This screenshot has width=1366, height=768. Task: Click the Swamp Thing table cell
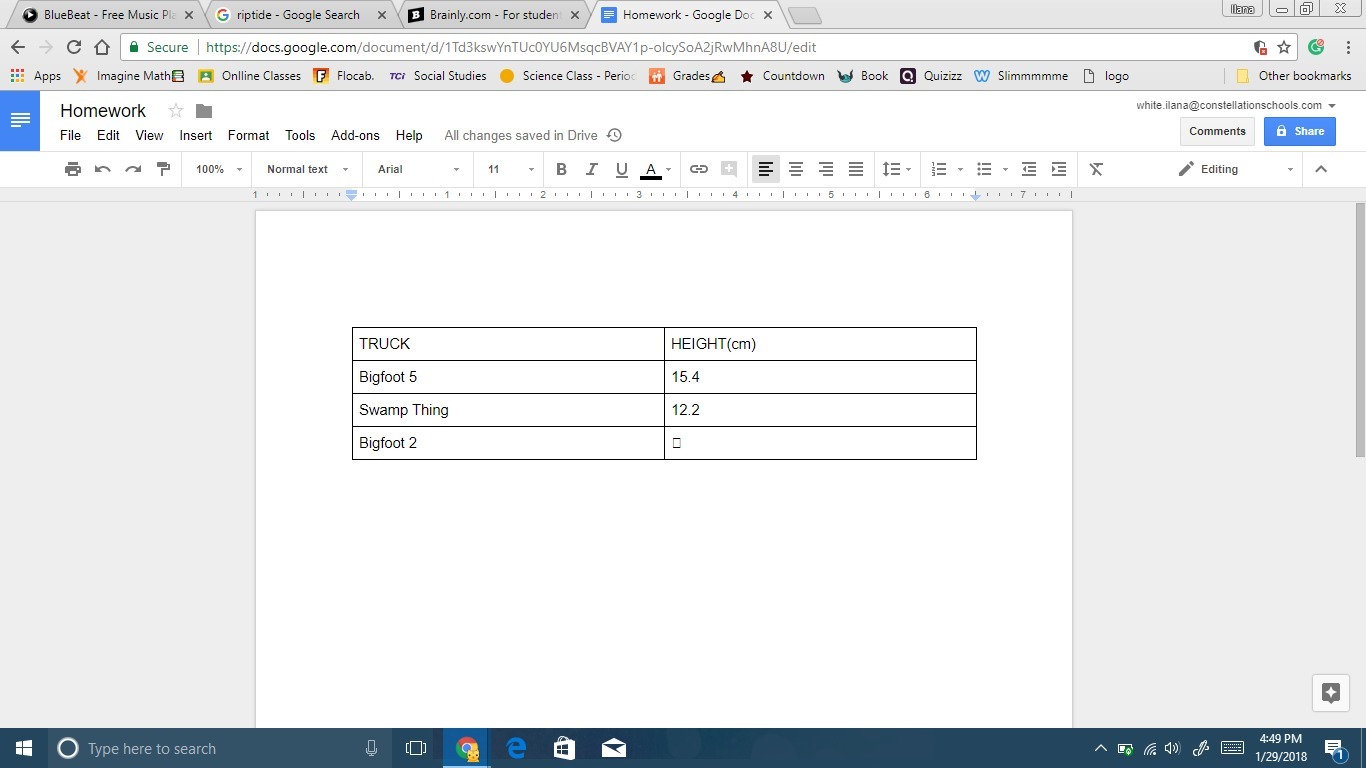(508, 410)
